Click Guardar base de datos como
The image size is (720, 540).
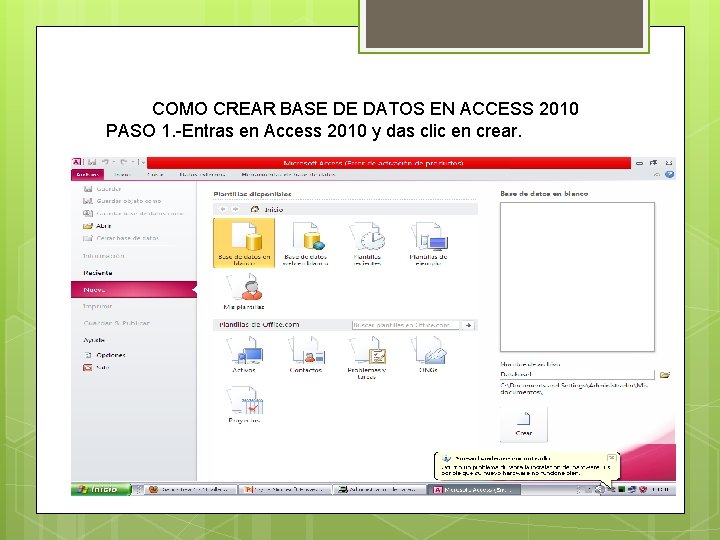[133, 214]
